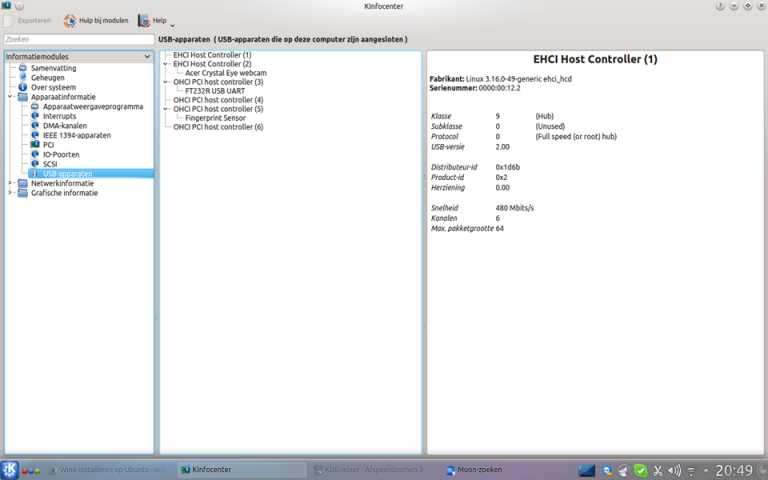Click the scissors clipboard tray icon
Image resolution: width=768 pixels, height=480 pixels.
pos(657,470)
